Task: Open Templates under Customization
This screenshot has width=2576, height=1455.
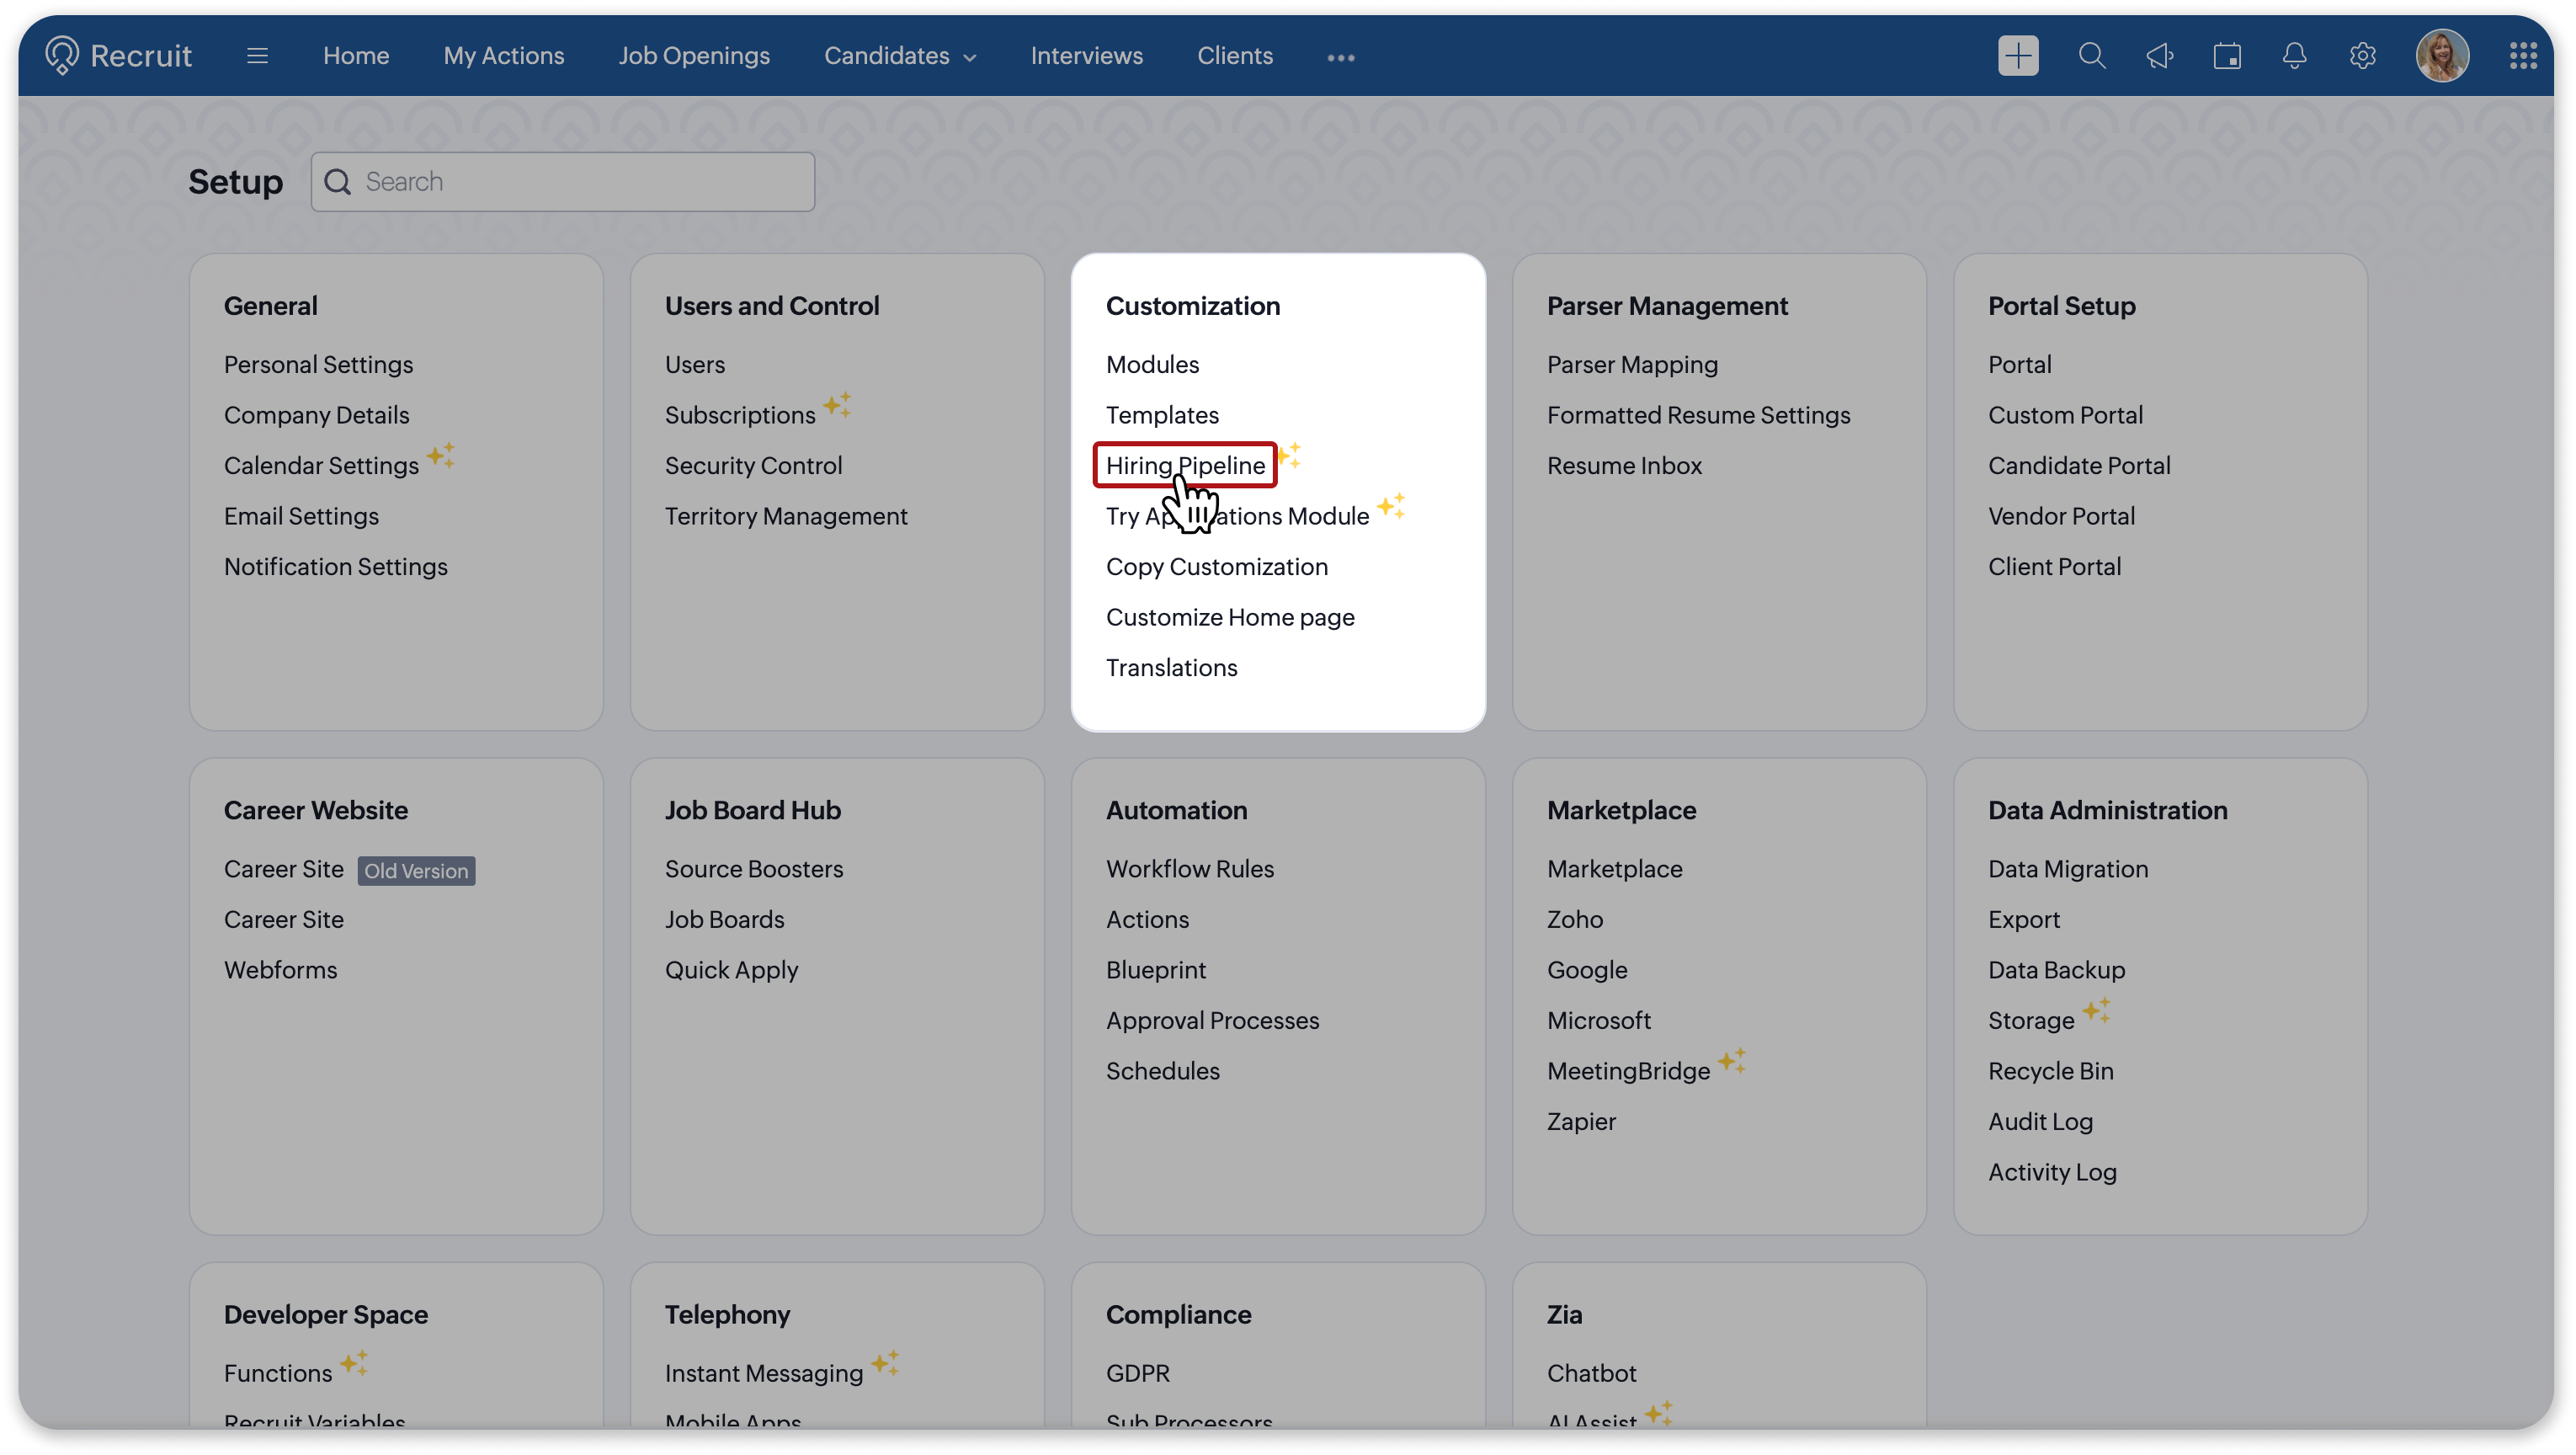Action: (x=1162, y=415)
